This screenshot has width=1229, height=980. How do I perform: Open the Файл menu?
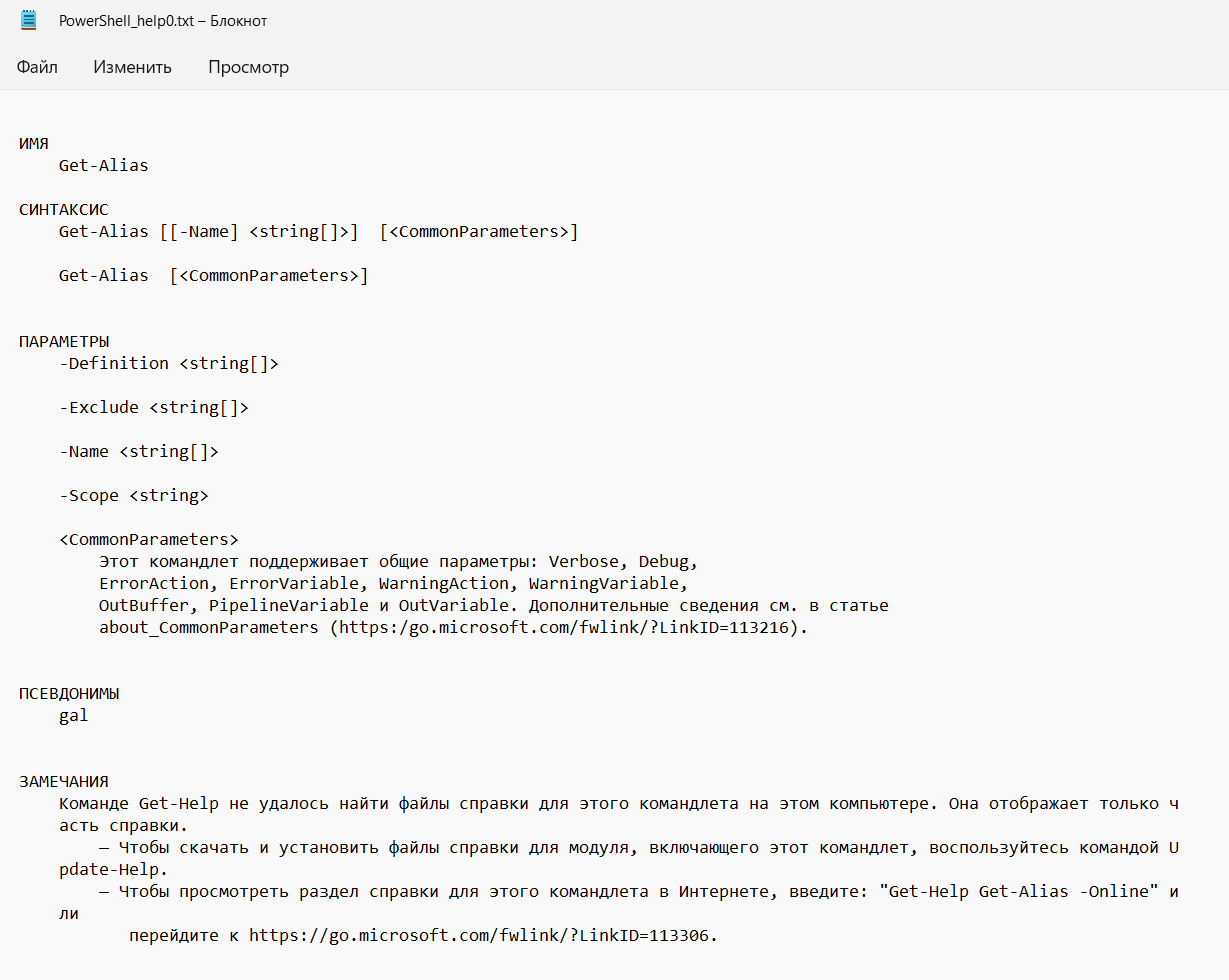click(37, 67)
